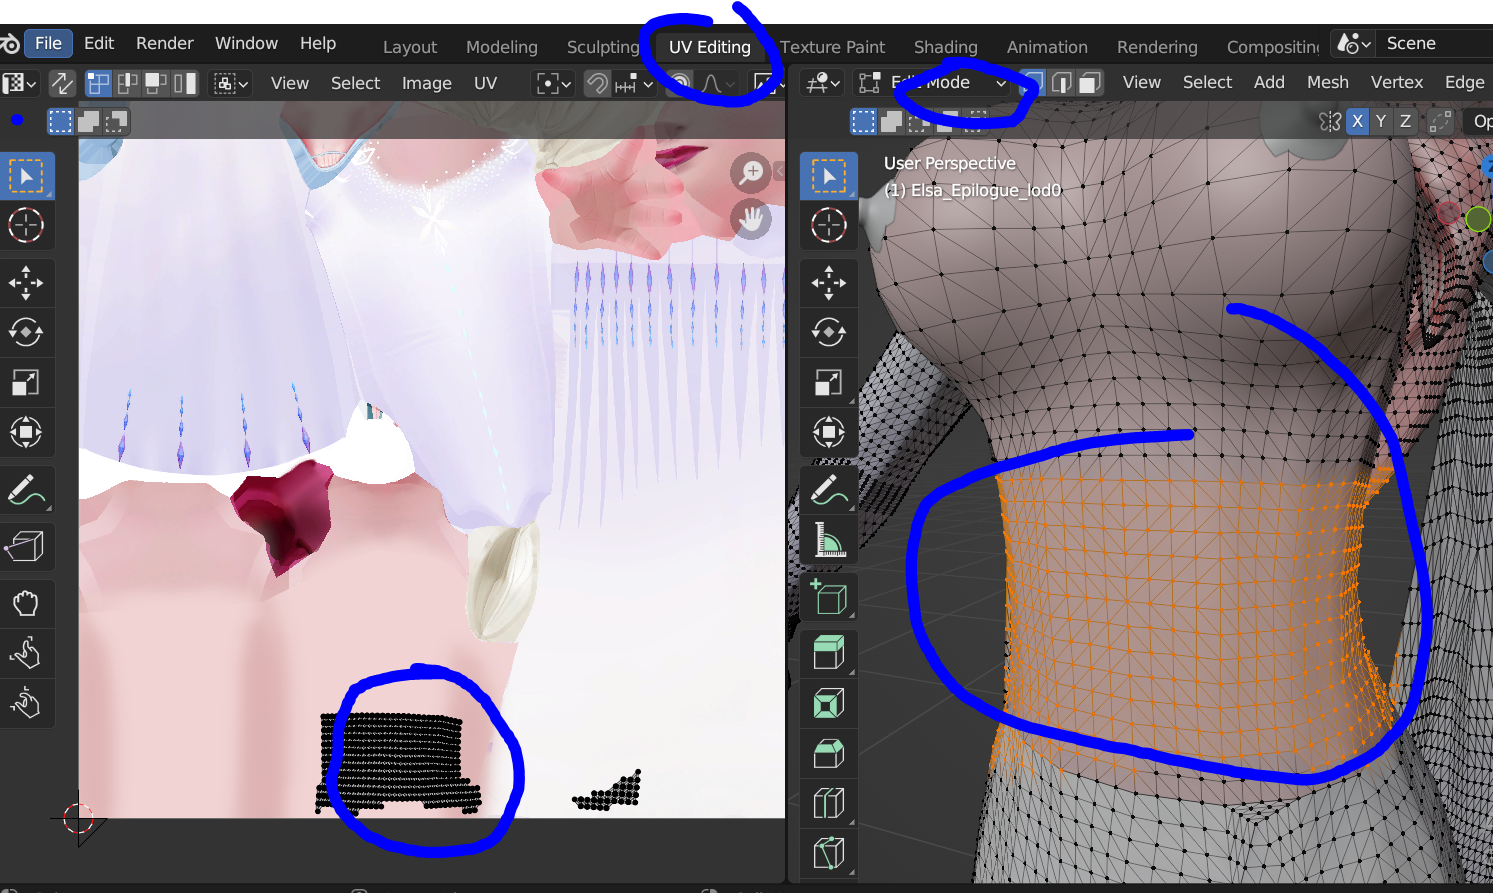Open the Render menu
Image resolution: width=1493 pixels, height=893 pixels.
point(165,43)
